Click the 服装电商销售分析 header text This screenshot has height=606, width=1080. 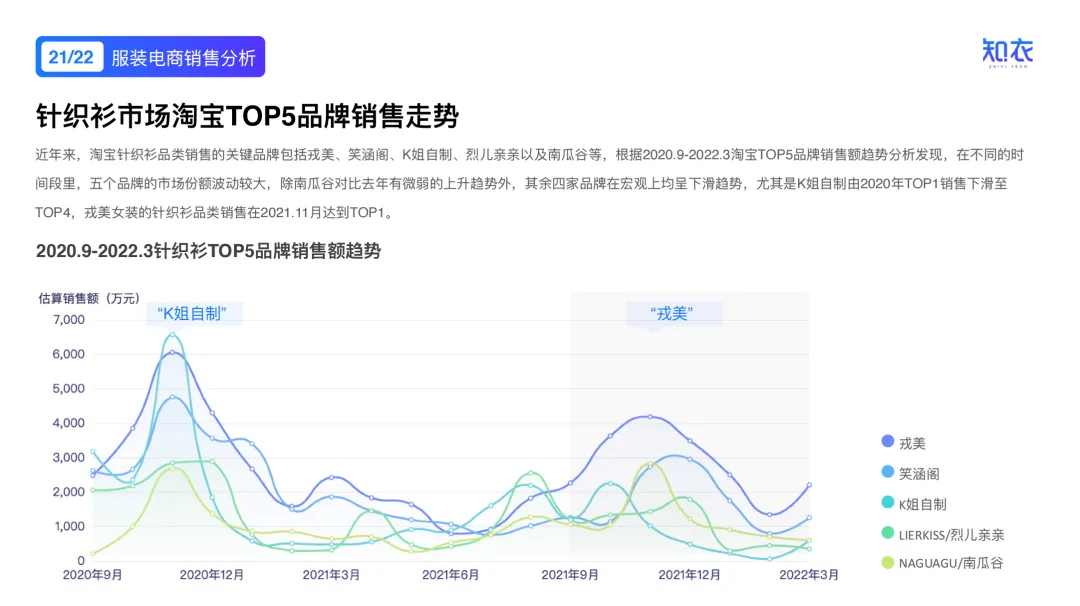coord(183,58)
